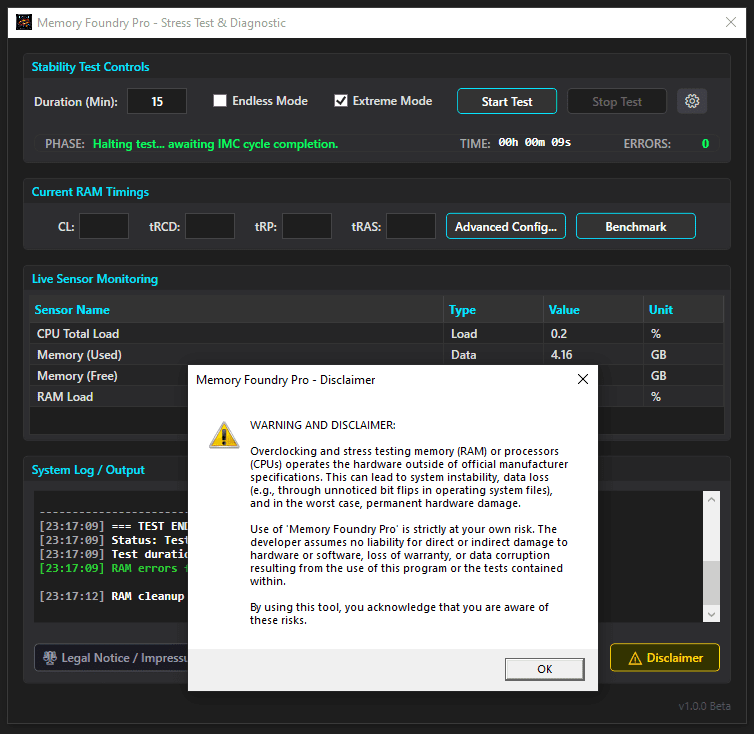Click the Unit column header
The width and height of the screenshot is (754, 734).
point(683,309)
